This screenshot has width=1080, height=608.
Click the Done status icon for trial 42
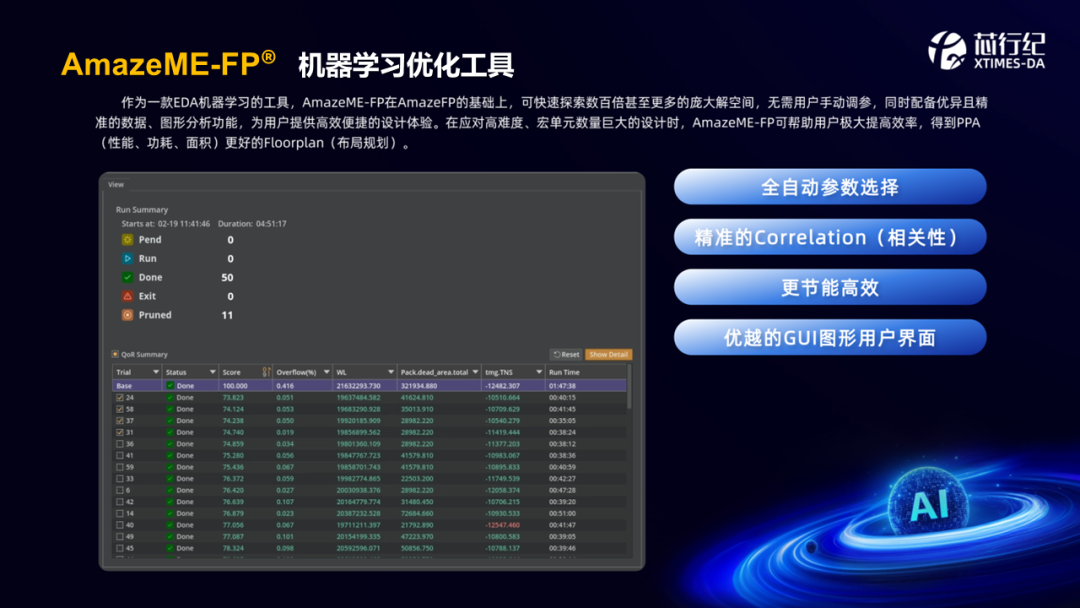pos(169,502)
